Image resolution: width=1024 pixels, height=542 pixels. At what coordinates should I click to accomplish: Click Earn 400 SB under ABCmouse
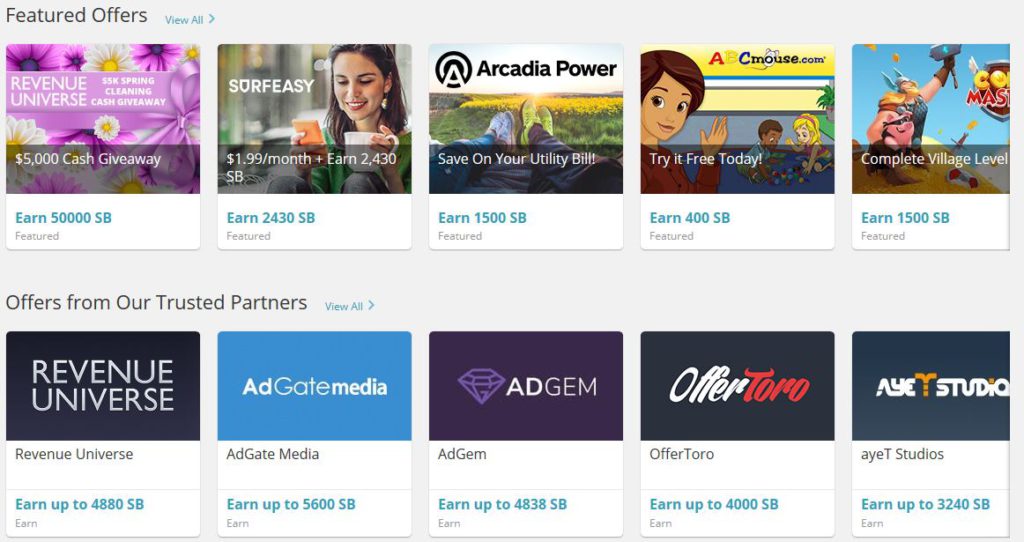point(690,218)
